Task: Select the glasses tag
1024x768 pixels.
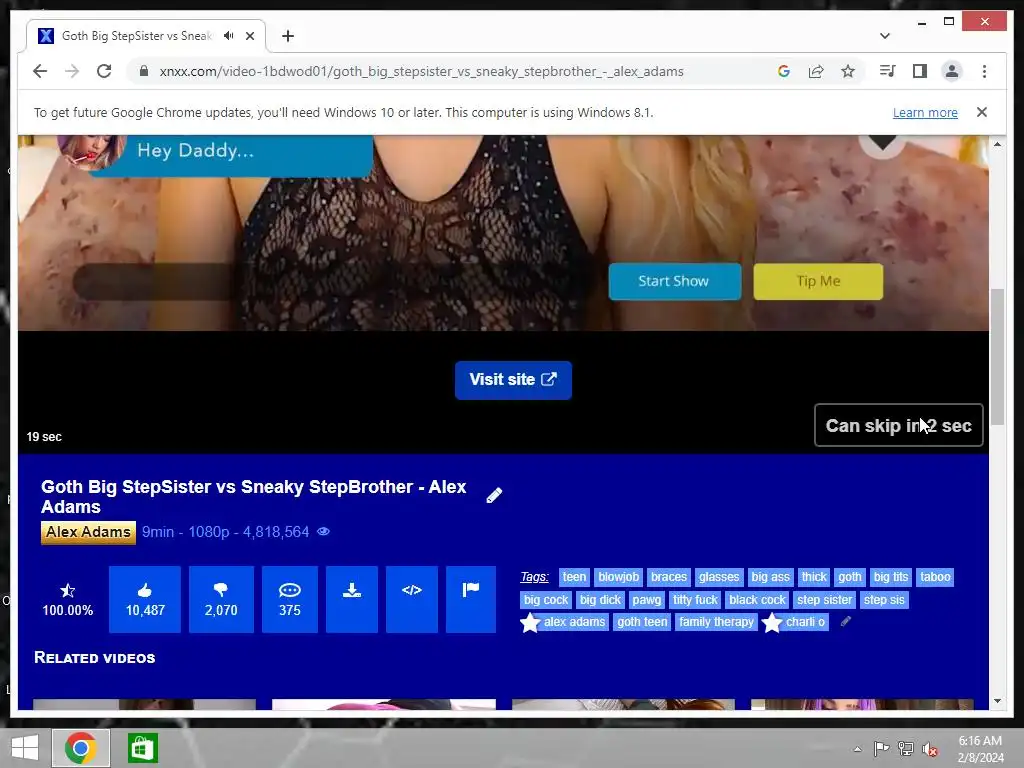Action: tap(718, 577)
